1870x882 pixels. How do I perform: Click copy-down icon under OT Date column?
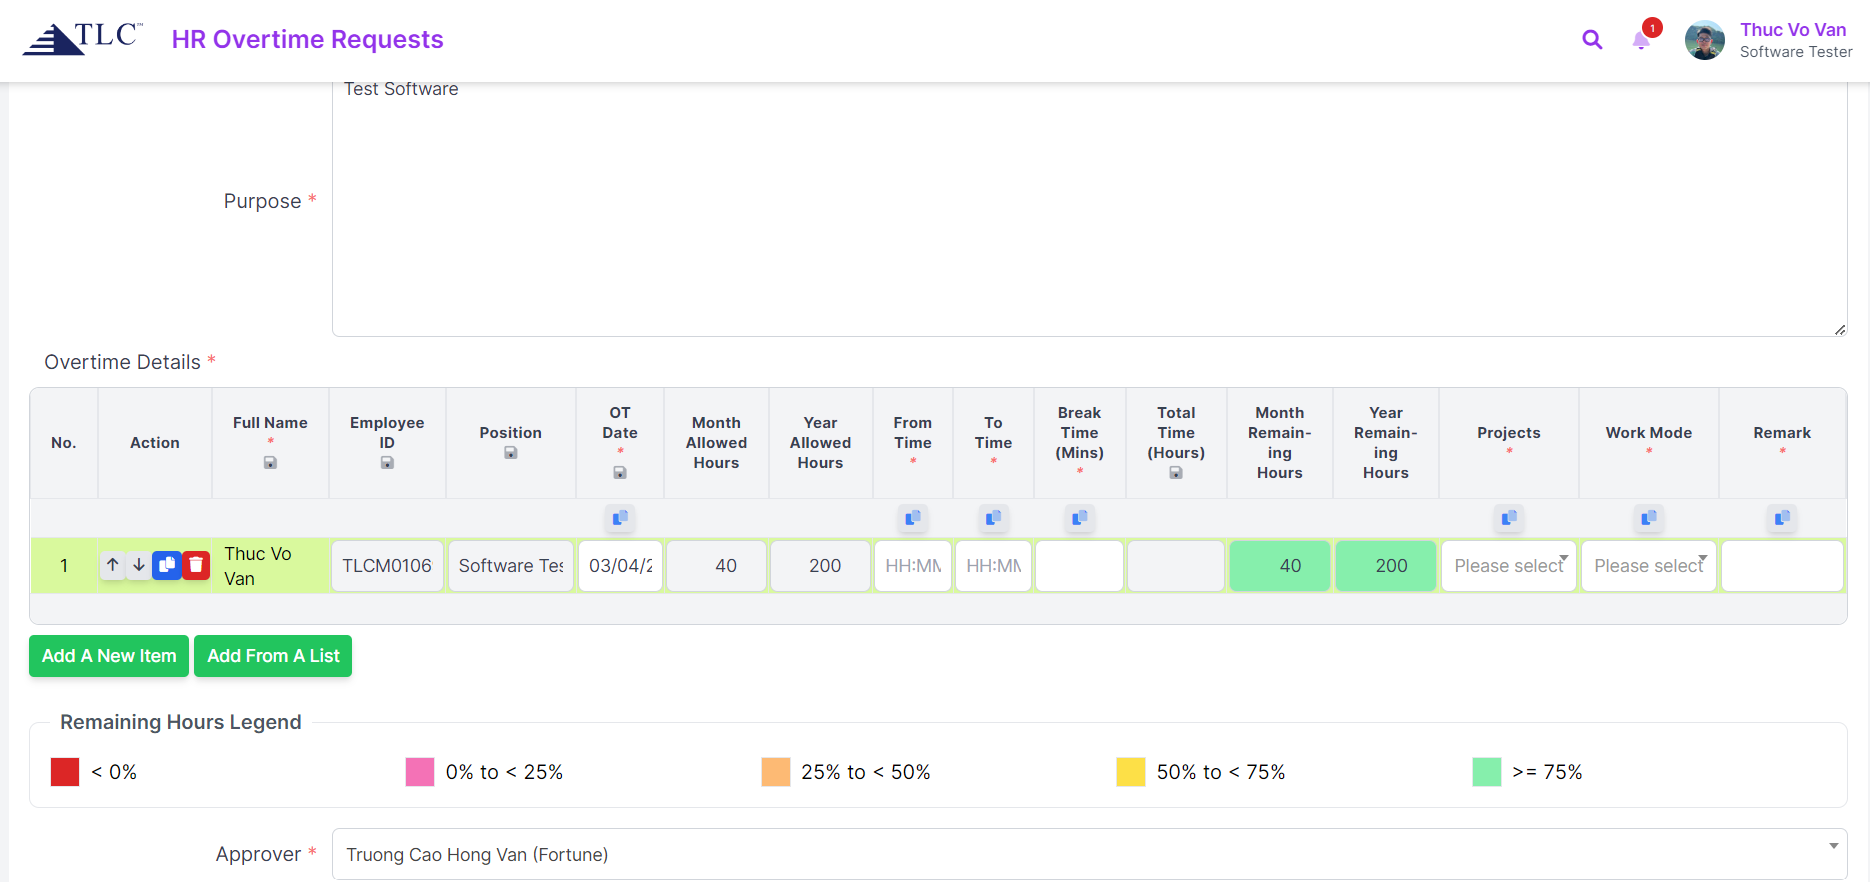[620, 518]
